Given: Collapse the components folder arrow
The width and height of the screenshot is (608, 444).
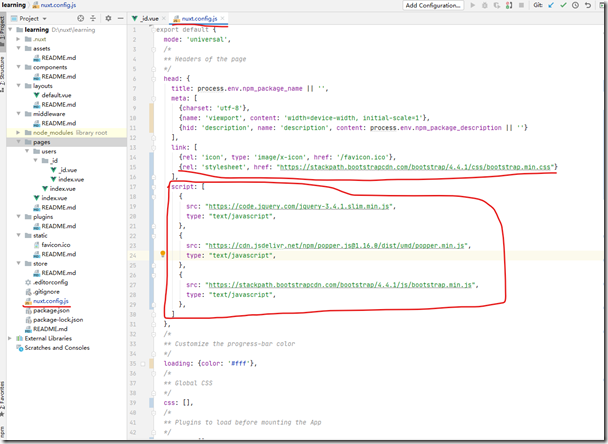Looking at the screenshot, I should [18, 67].
